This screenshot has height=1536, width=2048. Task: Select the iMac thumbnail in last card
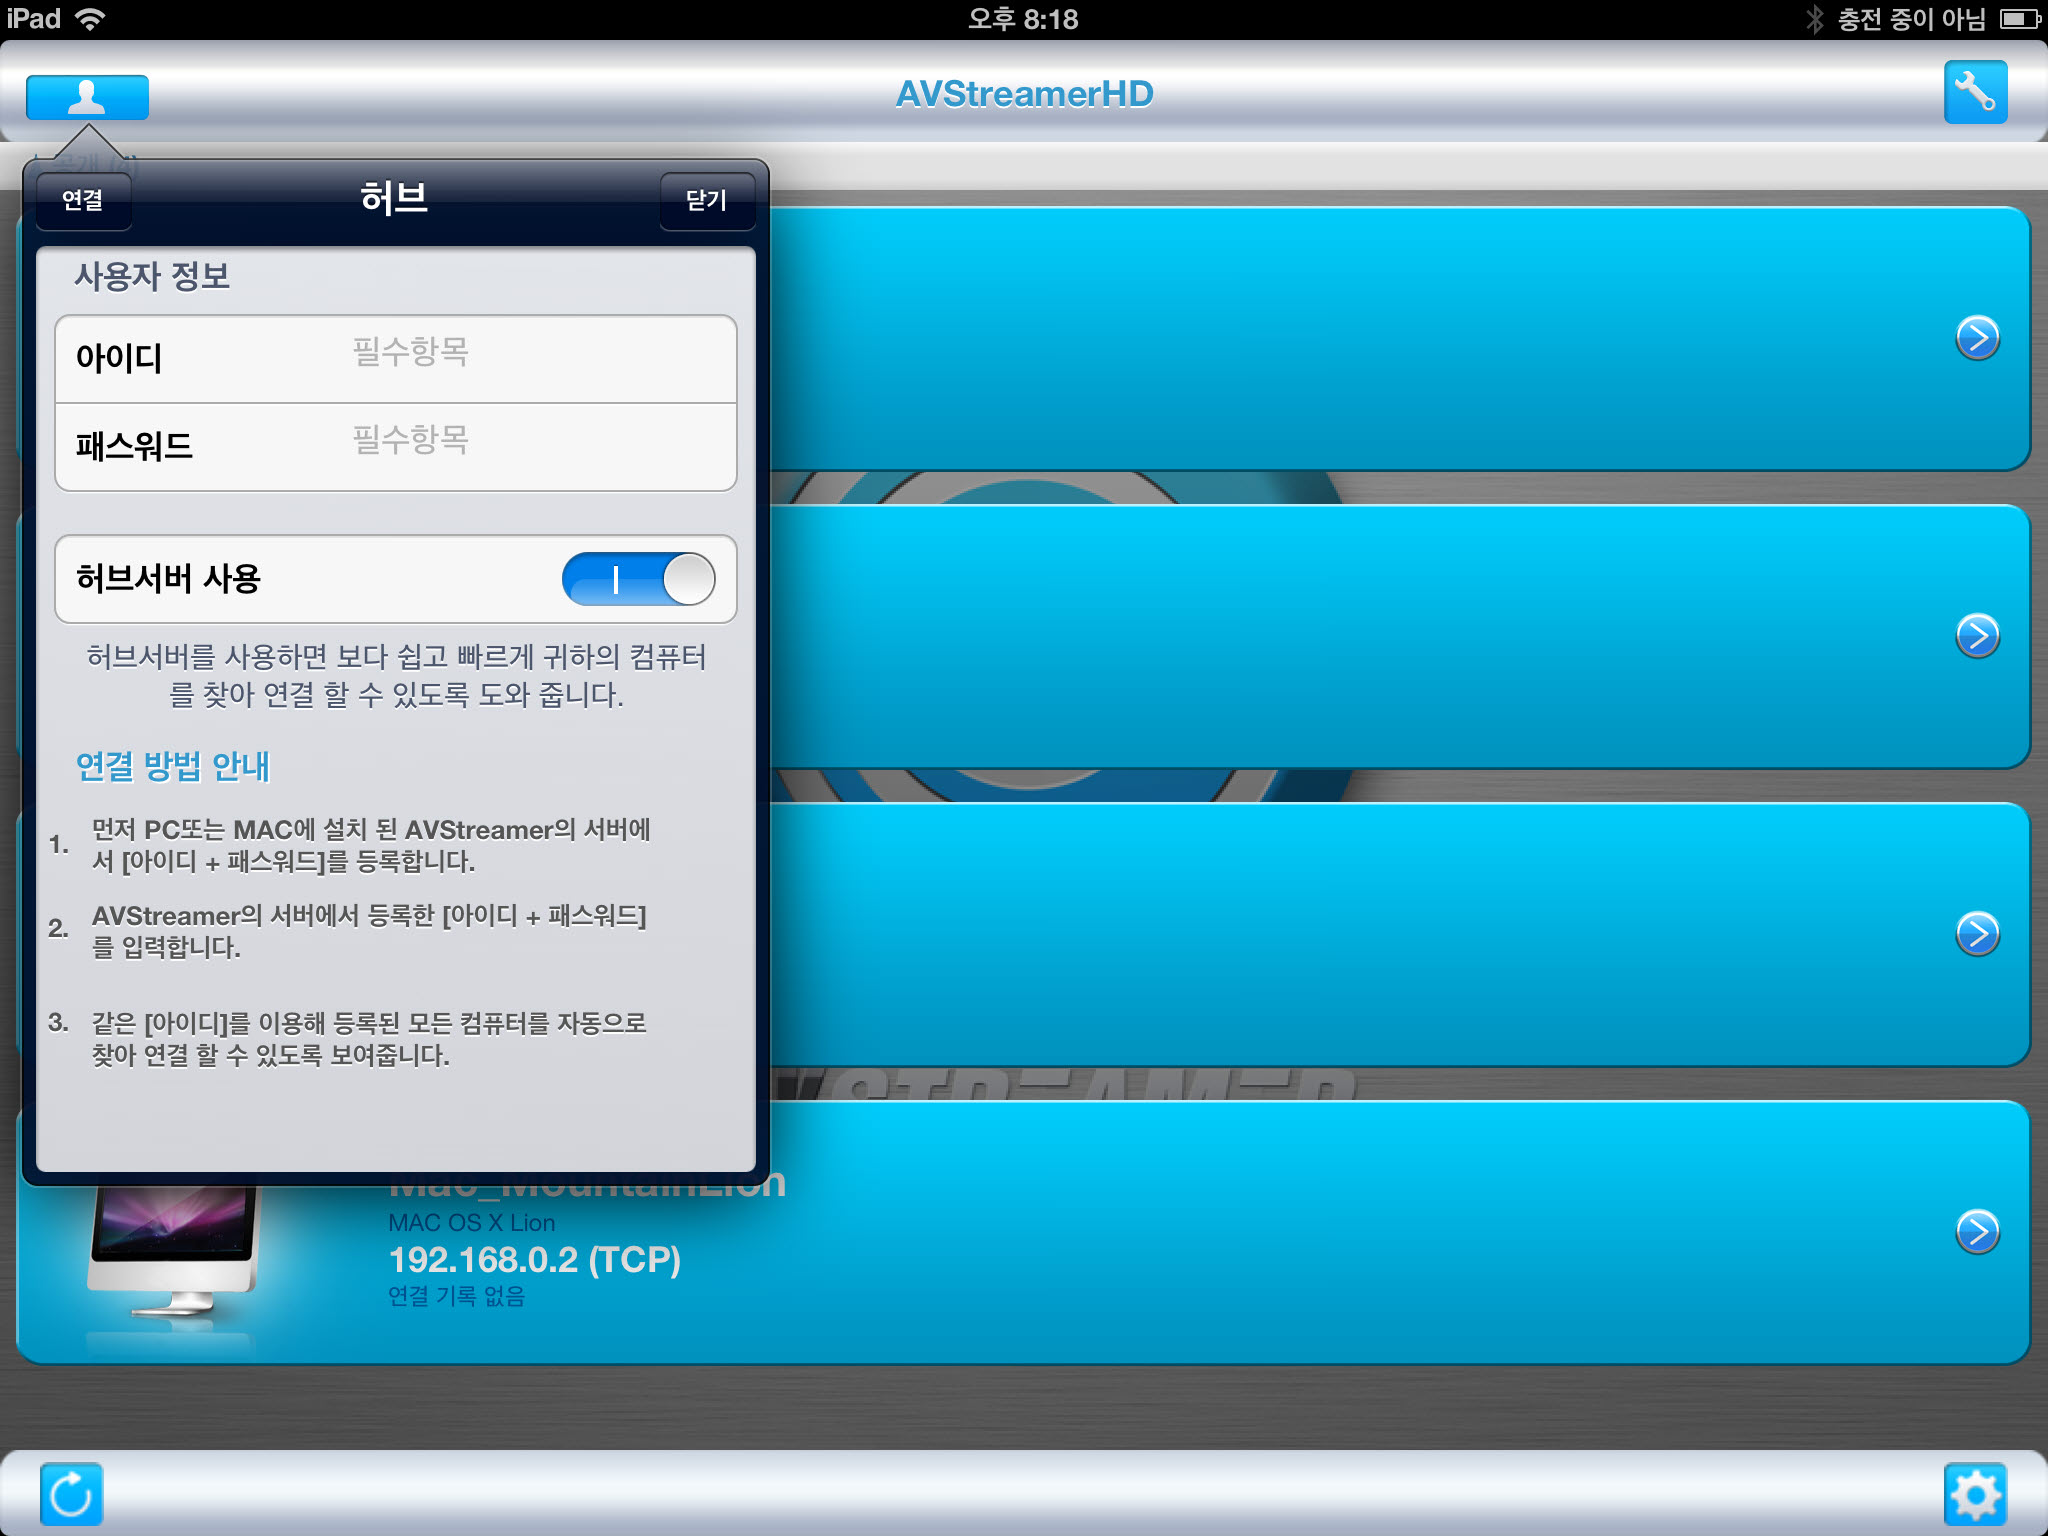coord(172,1253)
